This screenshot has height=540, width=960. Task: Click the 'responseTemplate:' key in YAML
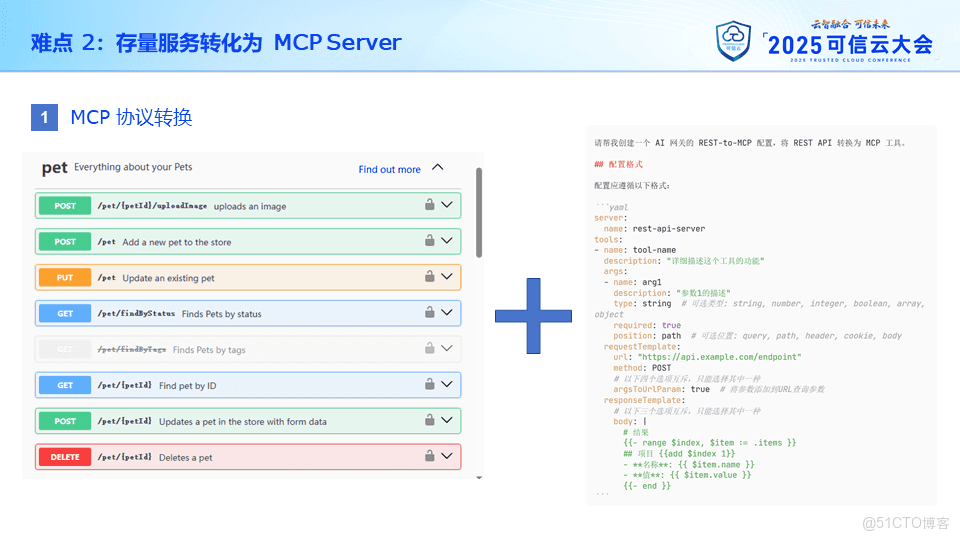tap(644, 400)
